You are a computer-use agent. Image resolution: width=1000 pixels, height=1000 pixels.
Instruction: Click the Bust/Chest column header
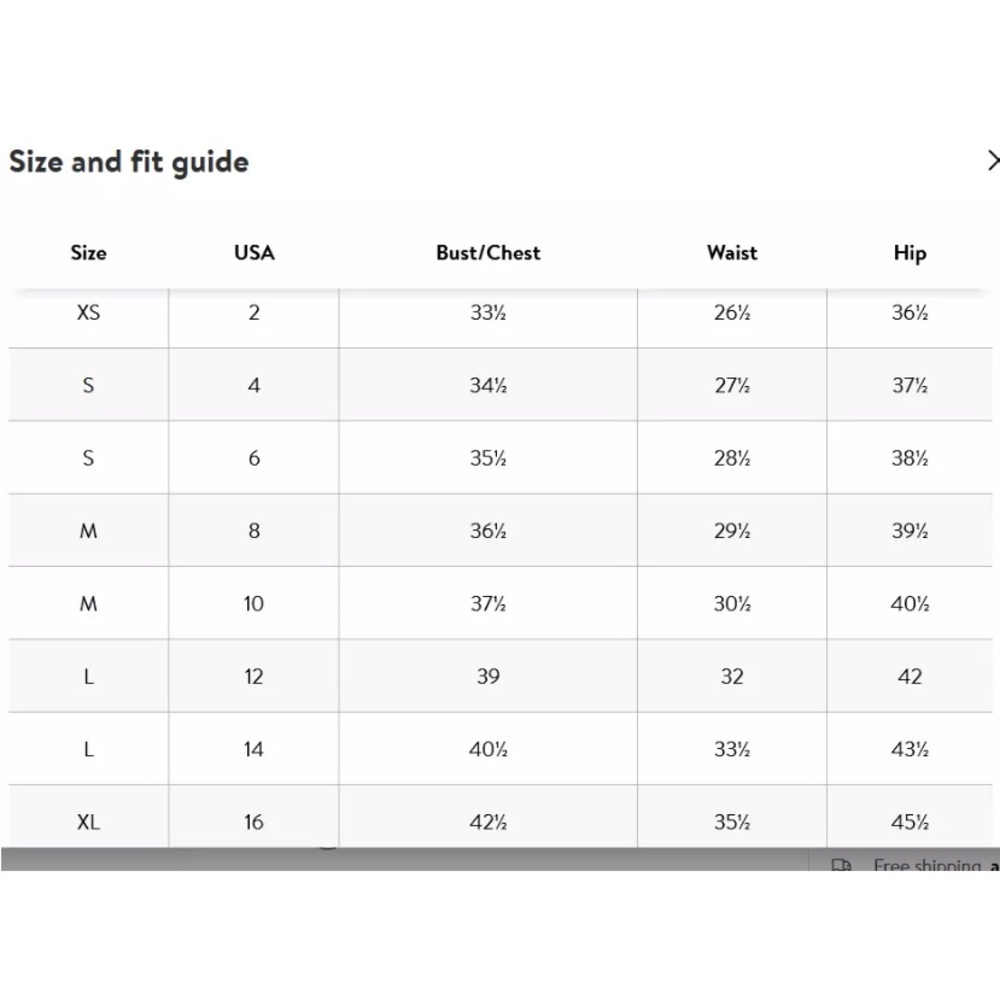[488, 253]
